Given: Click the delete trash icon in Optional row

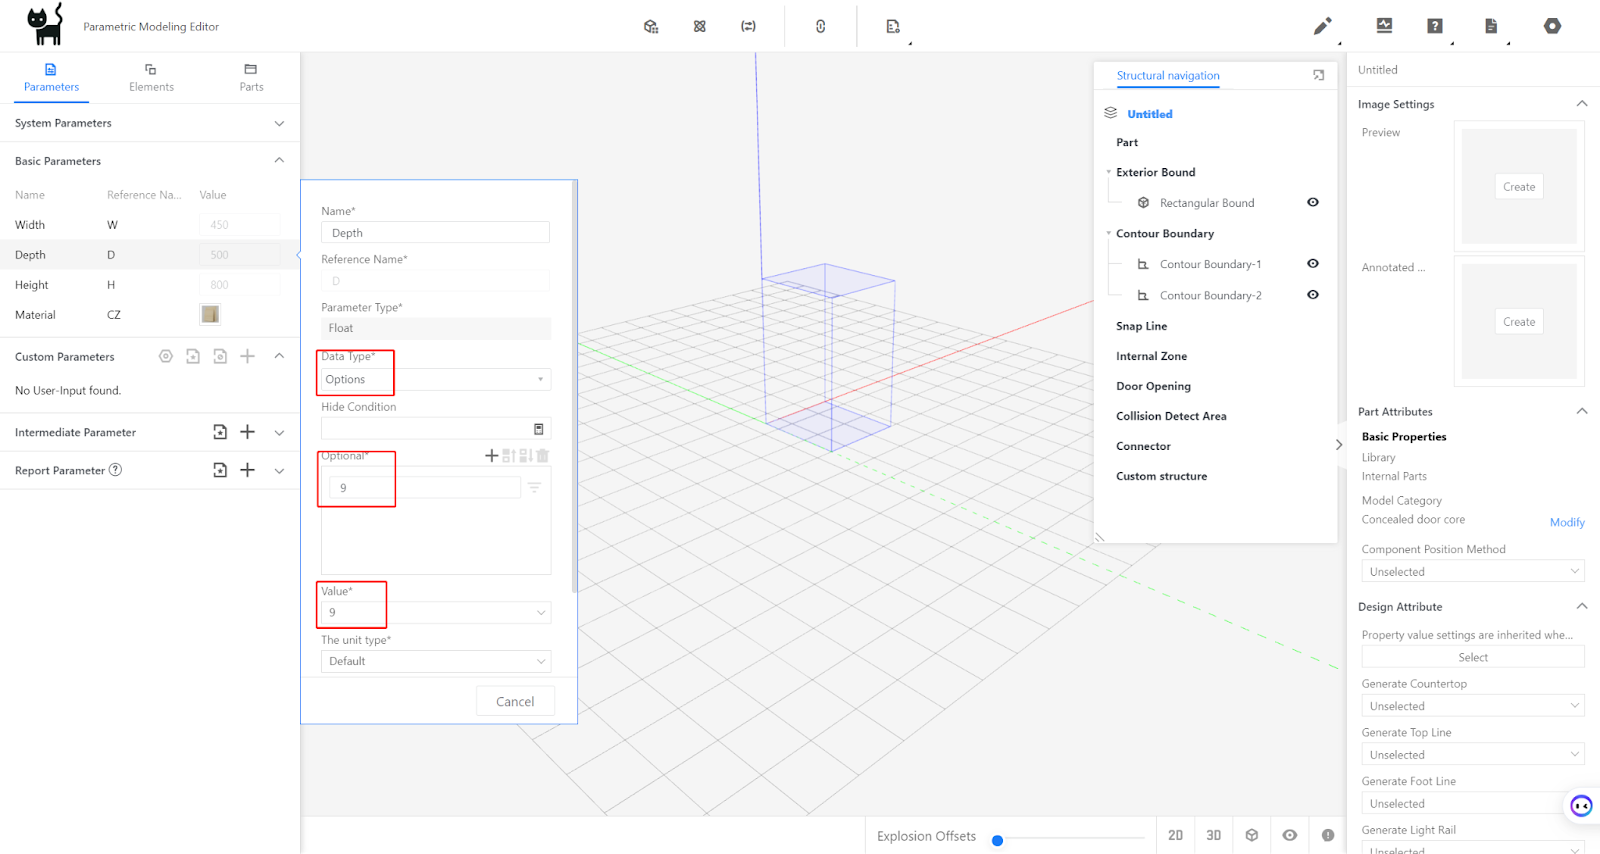Looking at the screenshot, I should coord(542,456).
